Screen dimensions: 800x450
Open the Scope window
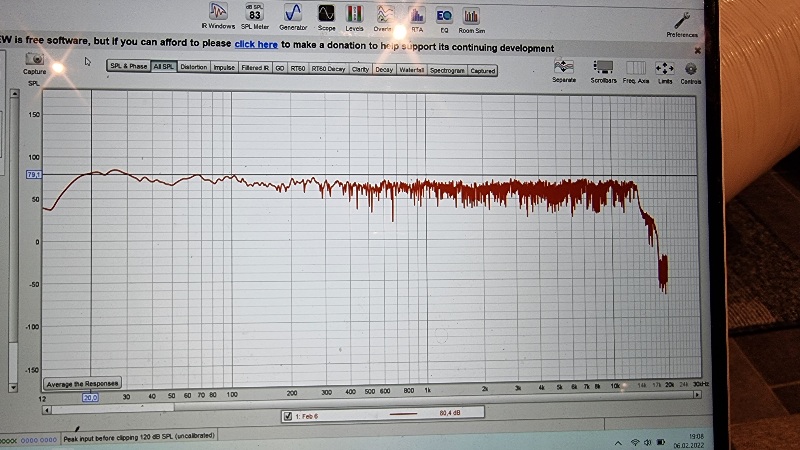(326, 14)
